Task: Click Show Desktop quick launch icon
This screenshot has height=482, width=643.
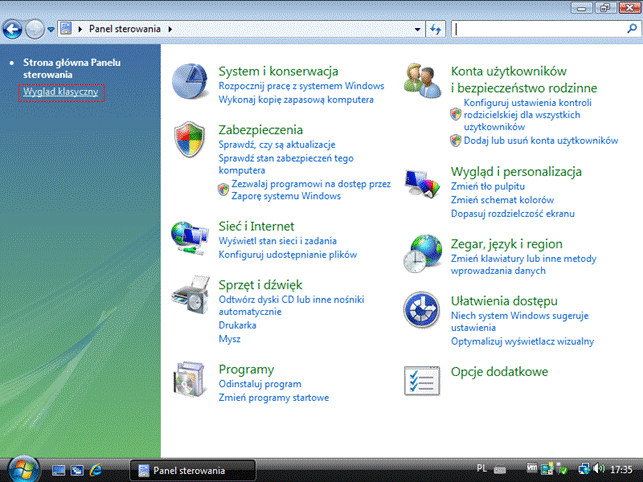Action: [58, 470]
